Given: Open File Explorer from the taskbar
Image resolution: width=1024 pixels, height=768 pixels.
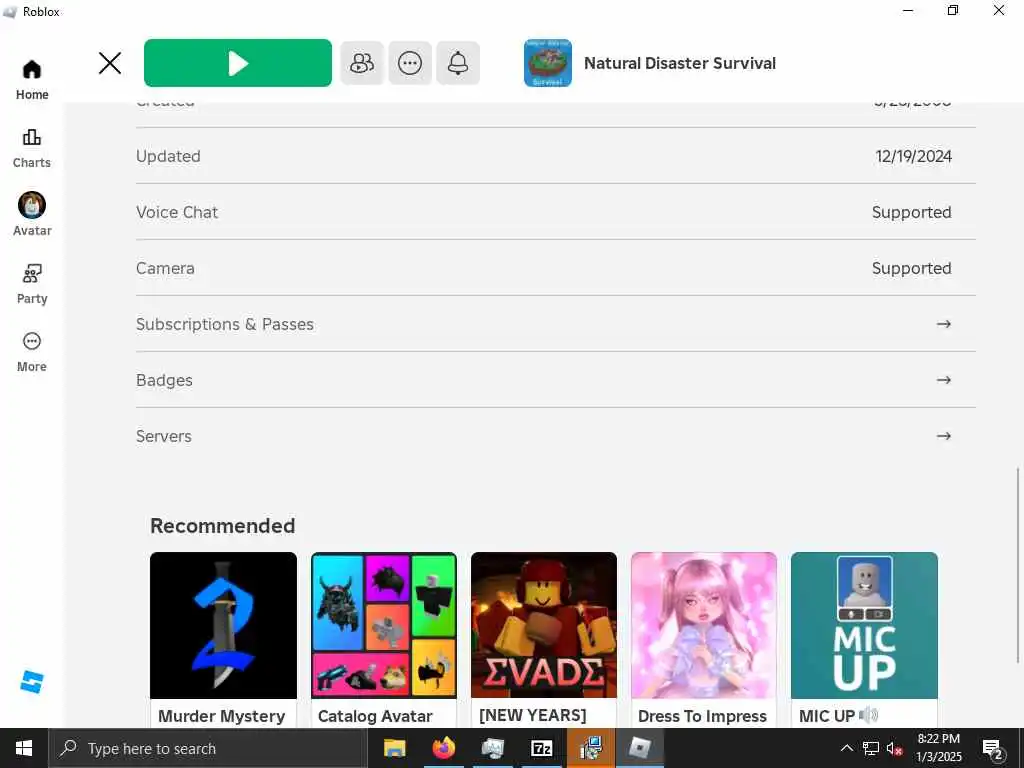Looking at the screenshot, I should pos(394,748).
